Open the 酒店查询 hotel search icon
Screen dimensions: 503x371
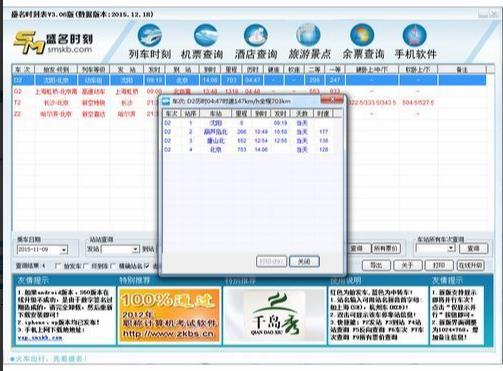256,42
